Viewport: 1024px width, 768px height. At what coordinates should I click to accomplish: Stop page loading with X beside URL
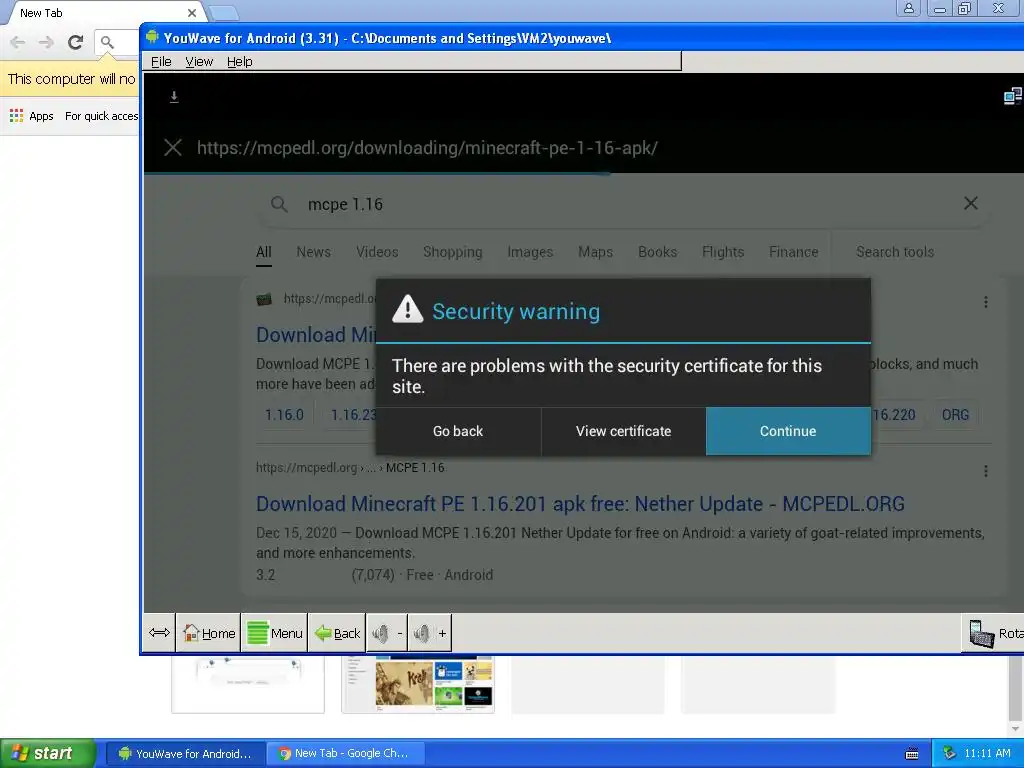click(173, 148)
